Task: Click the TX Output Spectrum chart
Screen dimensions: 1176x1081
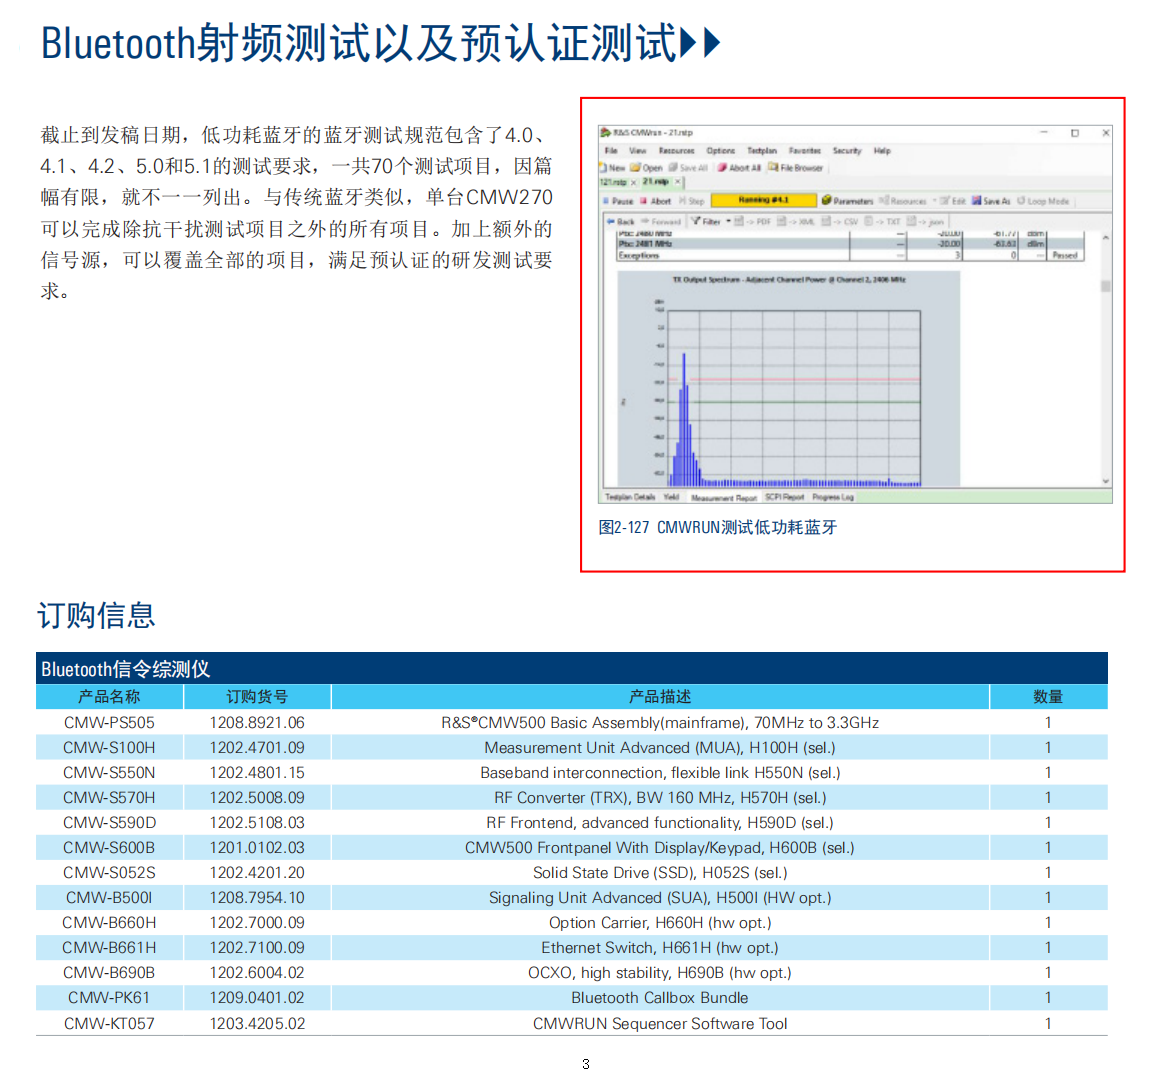Action: tap(788, 379)
